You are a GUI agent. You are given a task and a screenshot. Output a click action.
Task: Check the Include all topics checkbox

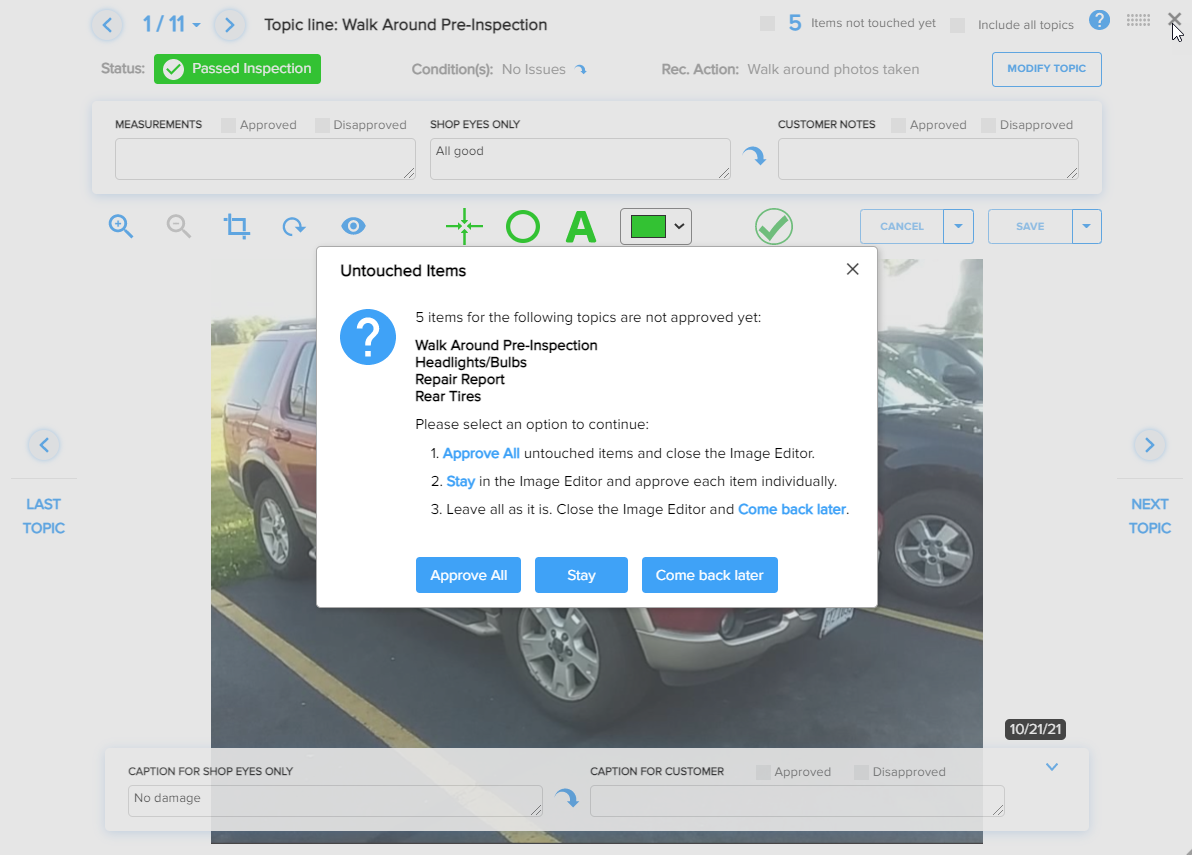point(958,25)
